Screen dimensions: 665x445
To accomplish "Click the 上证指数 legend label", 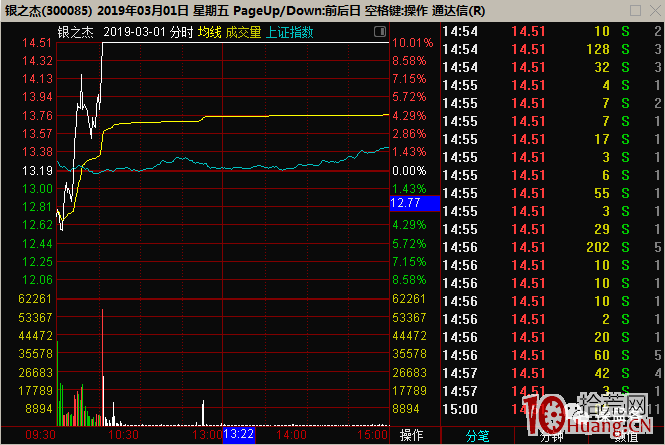I will 290,32.
